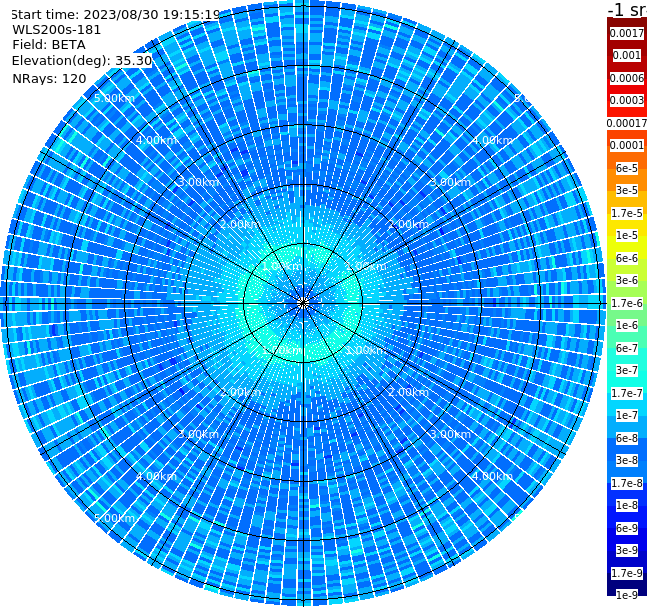Click the upper-left 4.00km range ring label

[x=156, y=140]
